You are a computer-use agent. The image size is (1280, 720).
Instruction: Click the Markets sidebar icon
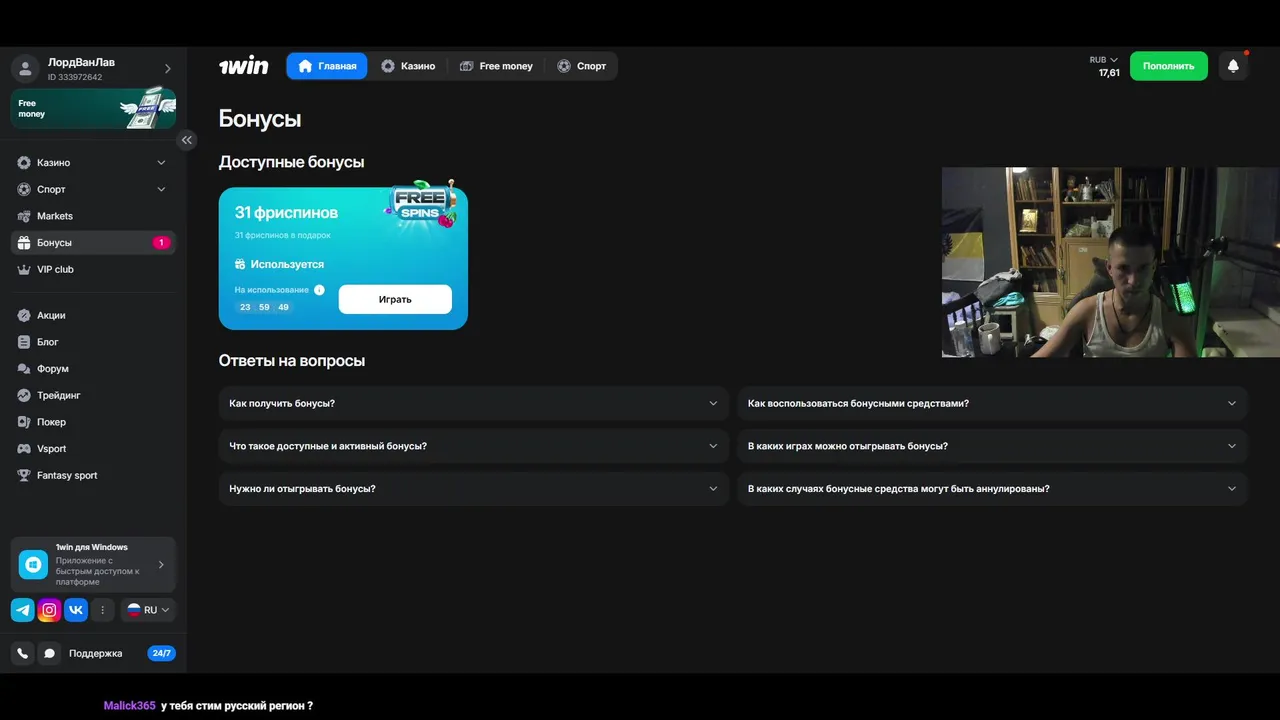click(25, 216)
